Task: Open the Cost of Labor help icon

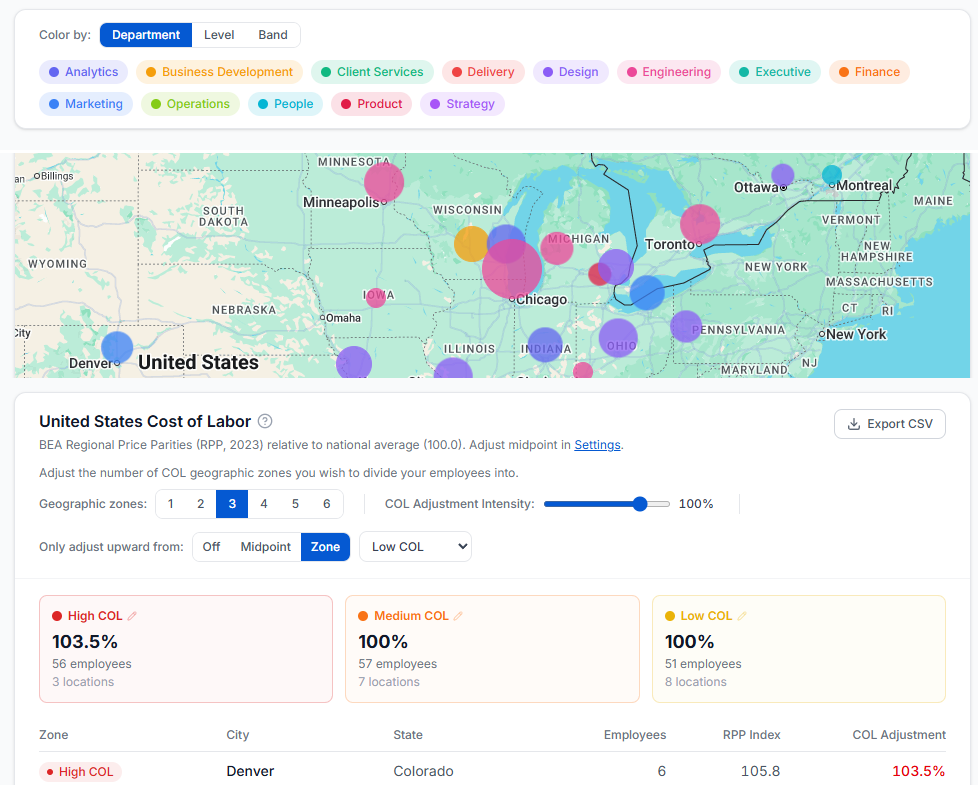Action: tap(265, 421)
